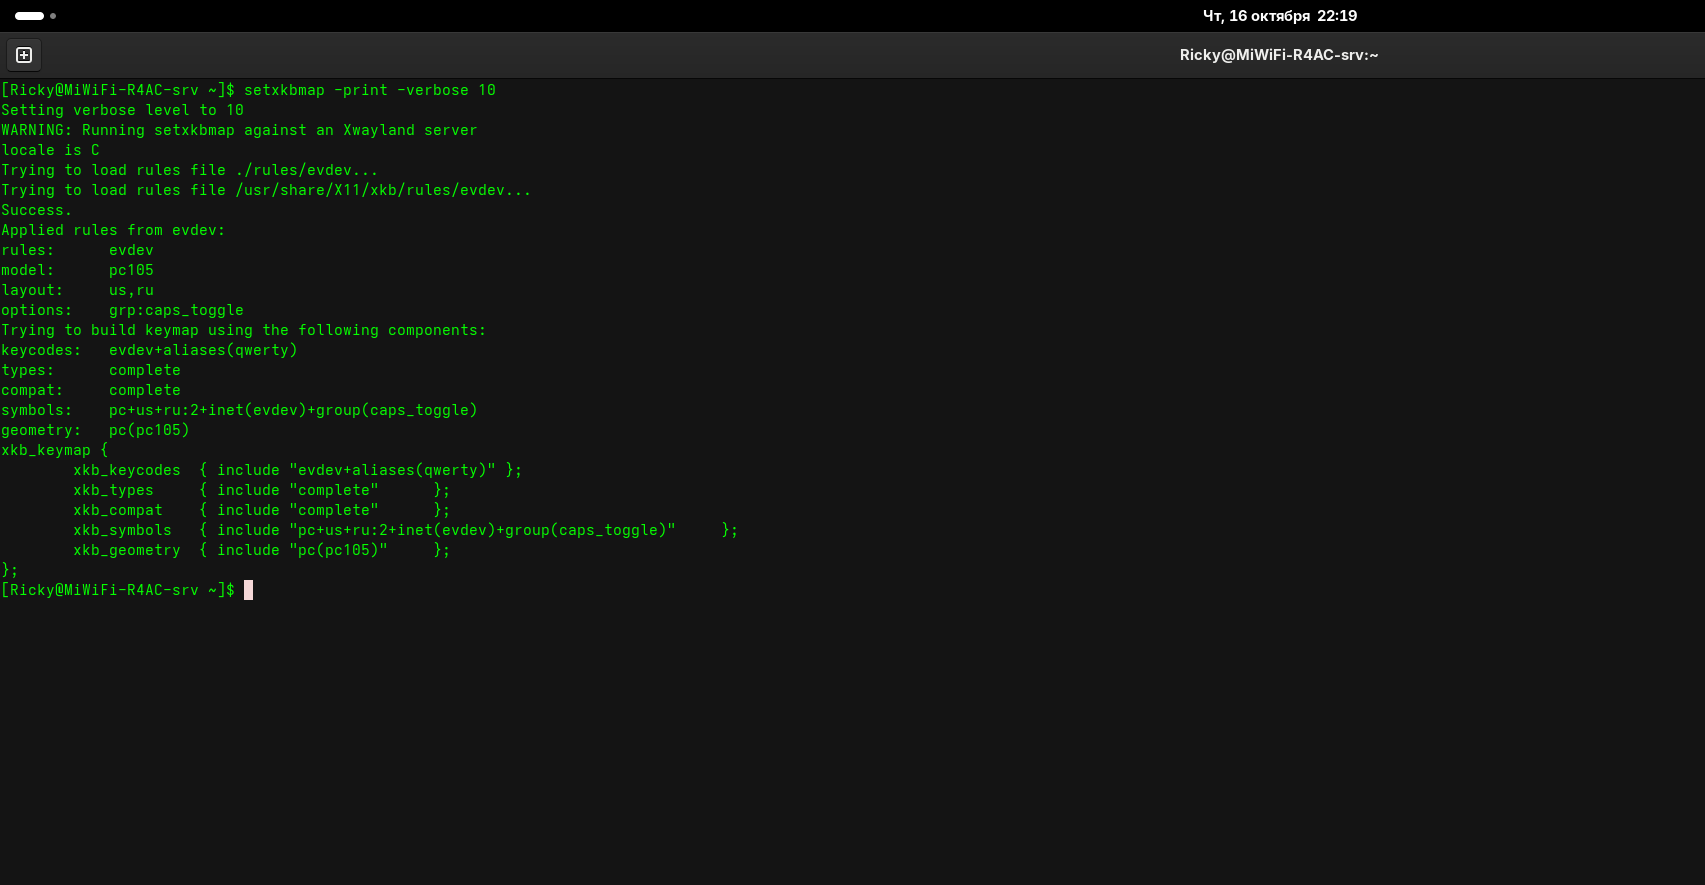Click the 'xkb_symbols' keyword

point(122,530)
